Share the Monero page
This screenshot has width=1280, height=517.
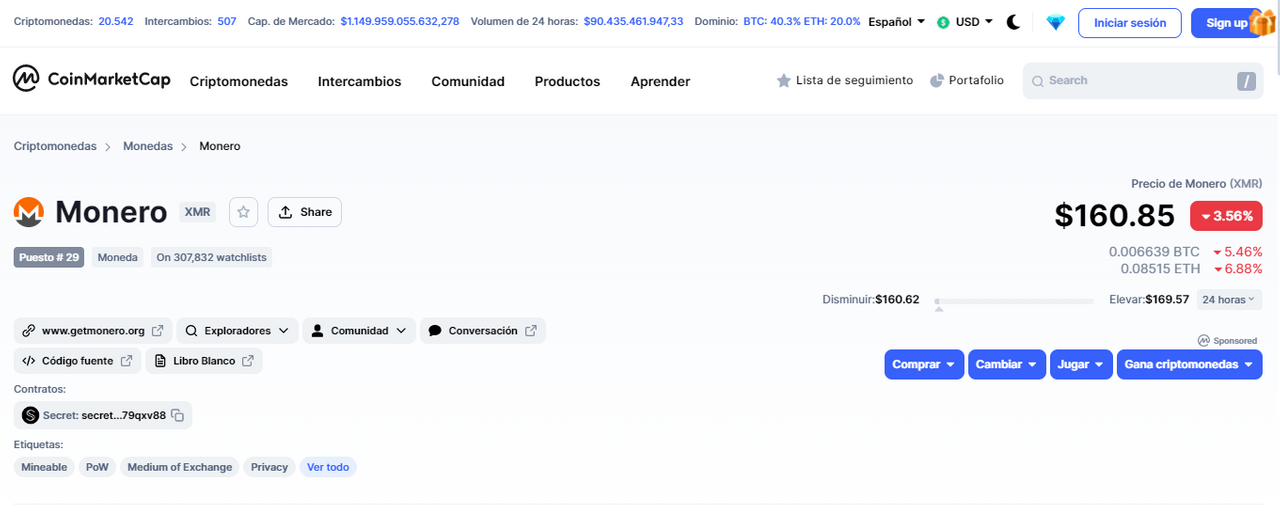[x=305, y=212]
